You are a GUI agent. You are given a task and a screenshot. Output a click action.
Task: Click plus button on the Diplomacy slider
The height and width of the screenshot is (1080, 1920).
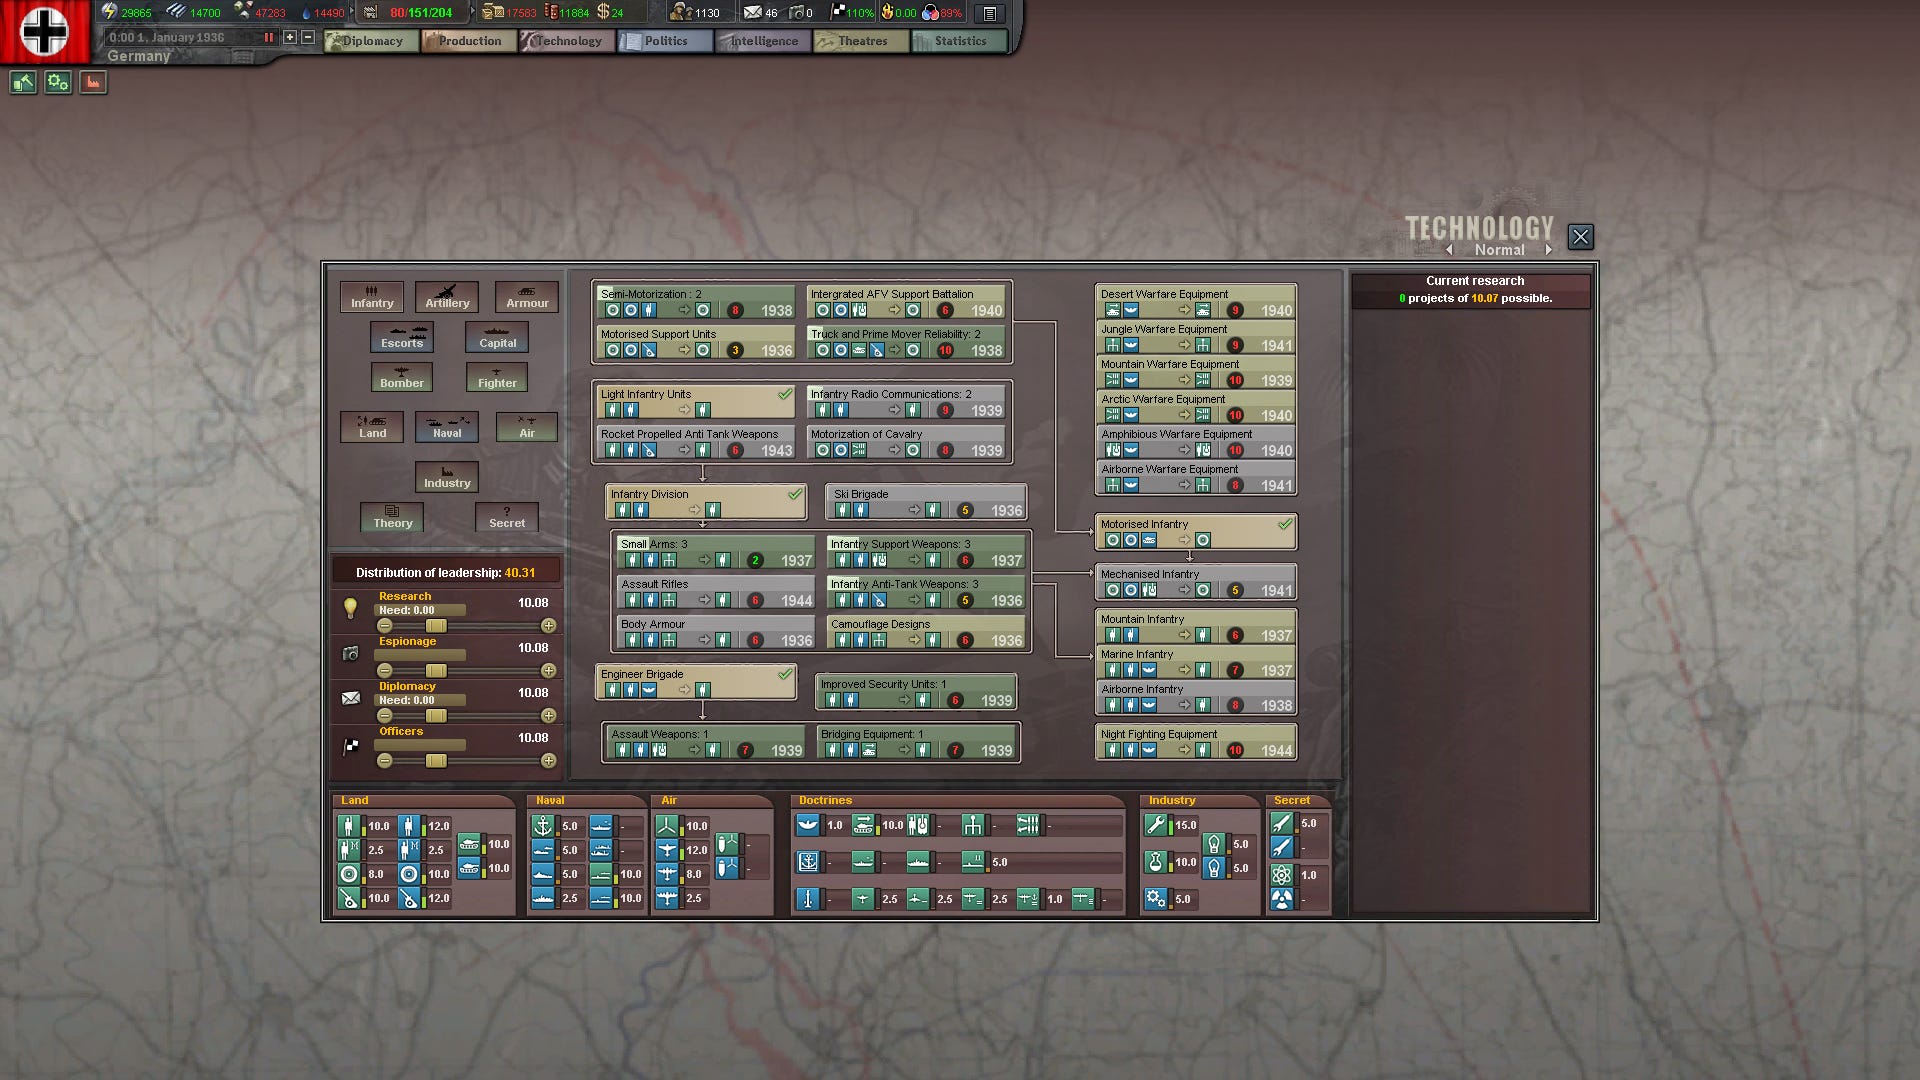pos(549,716)
